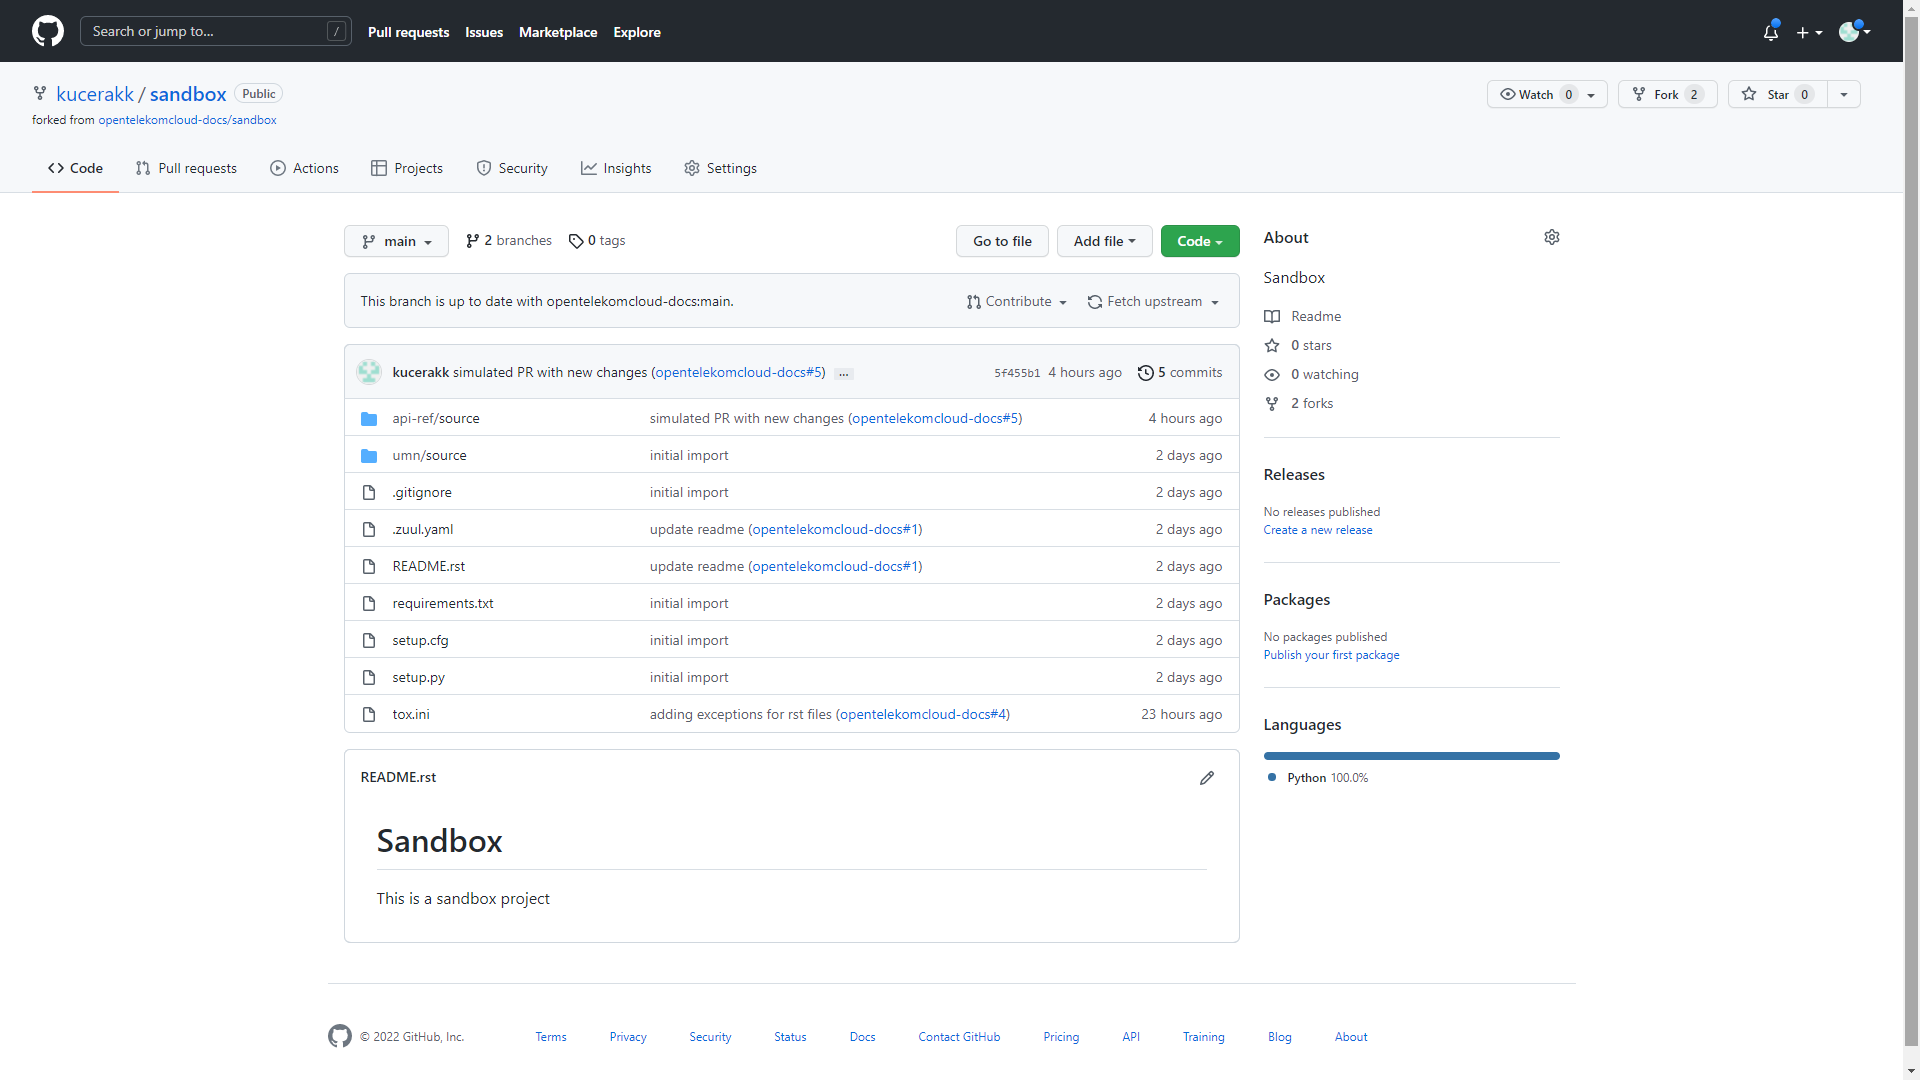Click the stars icon in About
This screenshot has height=1080, width=1920.
1272,346
